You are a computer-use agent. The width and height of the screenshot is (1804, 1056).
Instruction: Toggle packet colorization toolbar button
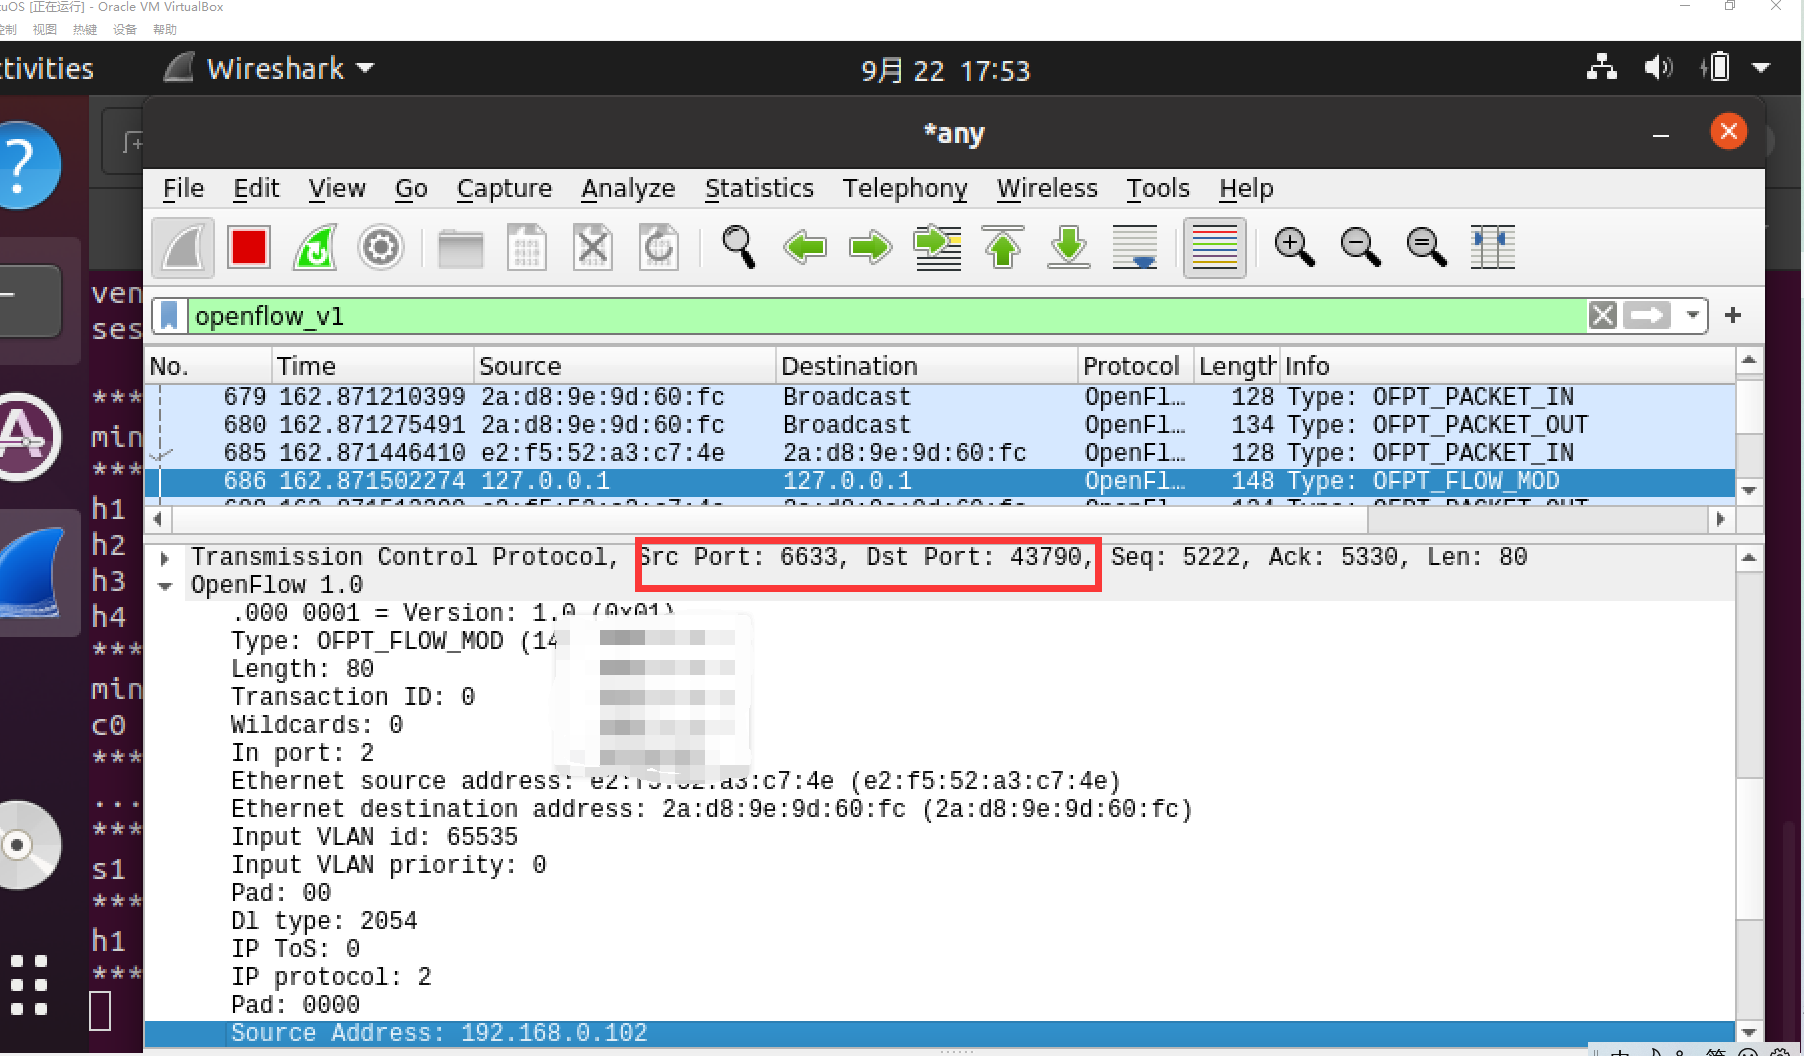pyautogui.click(x=1215, y=247)
